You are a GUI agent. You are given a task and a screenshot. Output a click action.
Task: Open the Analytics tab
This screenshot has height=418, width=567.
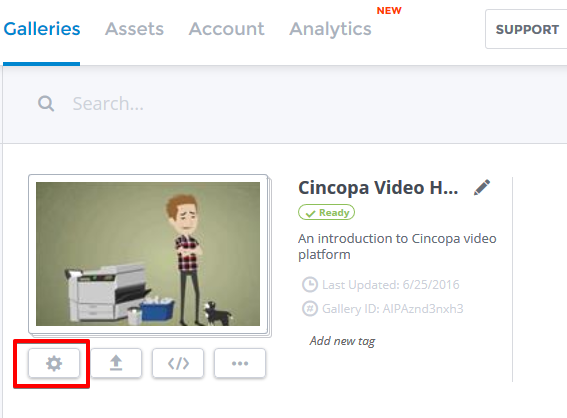(x=330, y=29)
